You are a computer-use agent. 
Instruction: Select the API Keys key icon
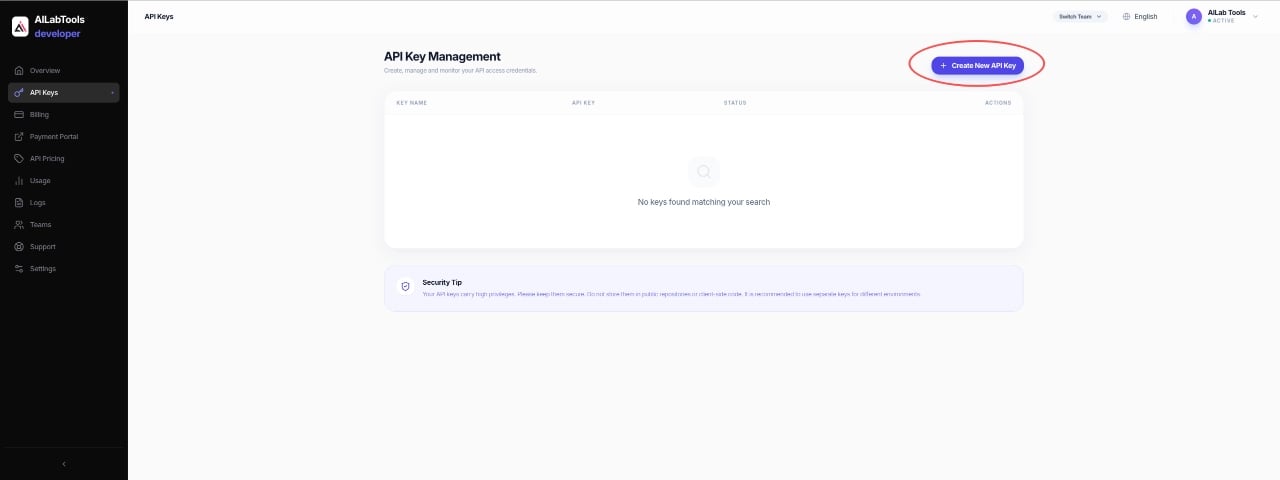(x=19, y=93)
